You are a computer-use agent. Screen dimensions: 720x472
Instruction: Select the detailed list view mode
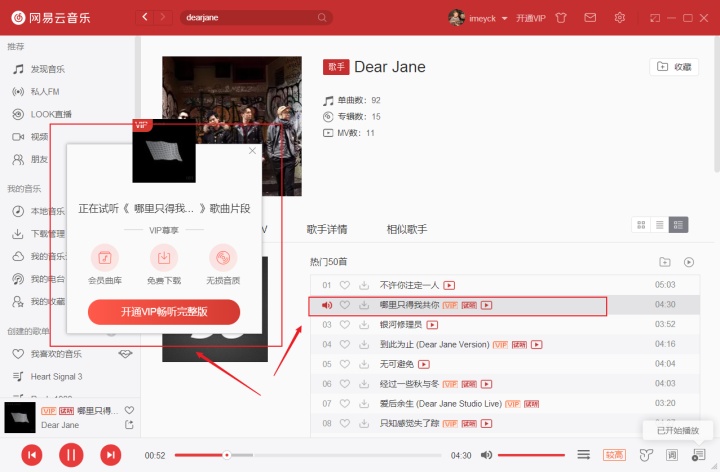(679, 225)
